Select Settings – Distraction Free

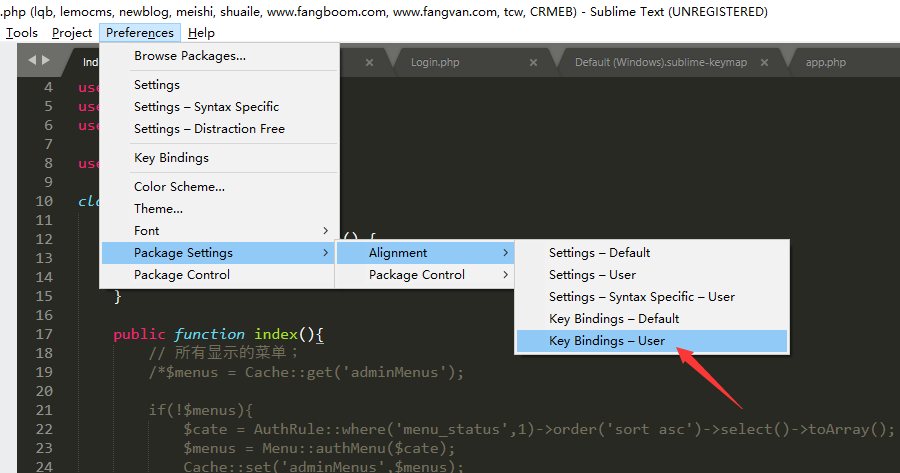click(220, 129)
